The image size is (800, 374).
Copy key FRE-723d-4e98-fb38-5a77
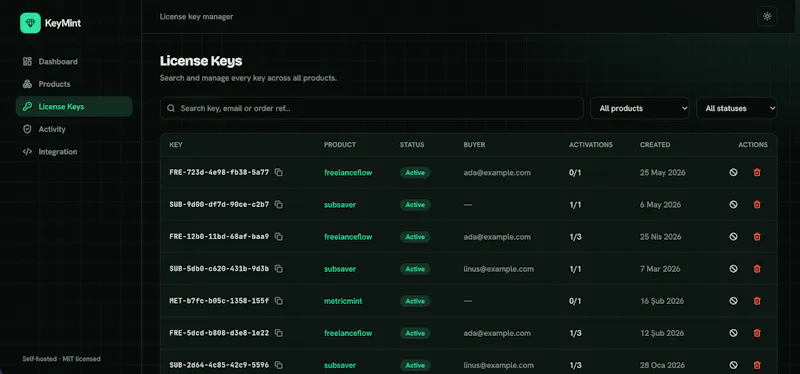click(x=279, y=172)
